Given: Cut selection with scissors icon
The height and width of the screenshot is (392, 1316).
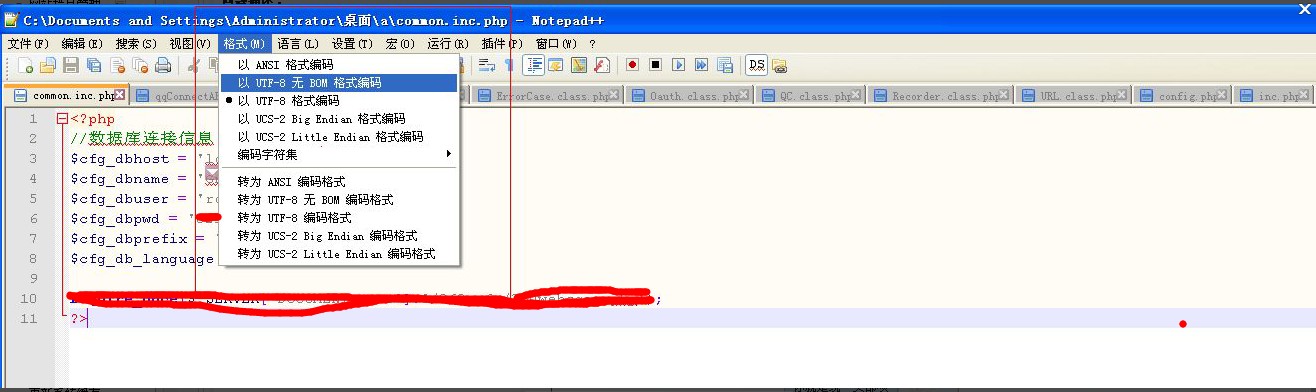Looking at the screenshot, I should click(193, 65).
